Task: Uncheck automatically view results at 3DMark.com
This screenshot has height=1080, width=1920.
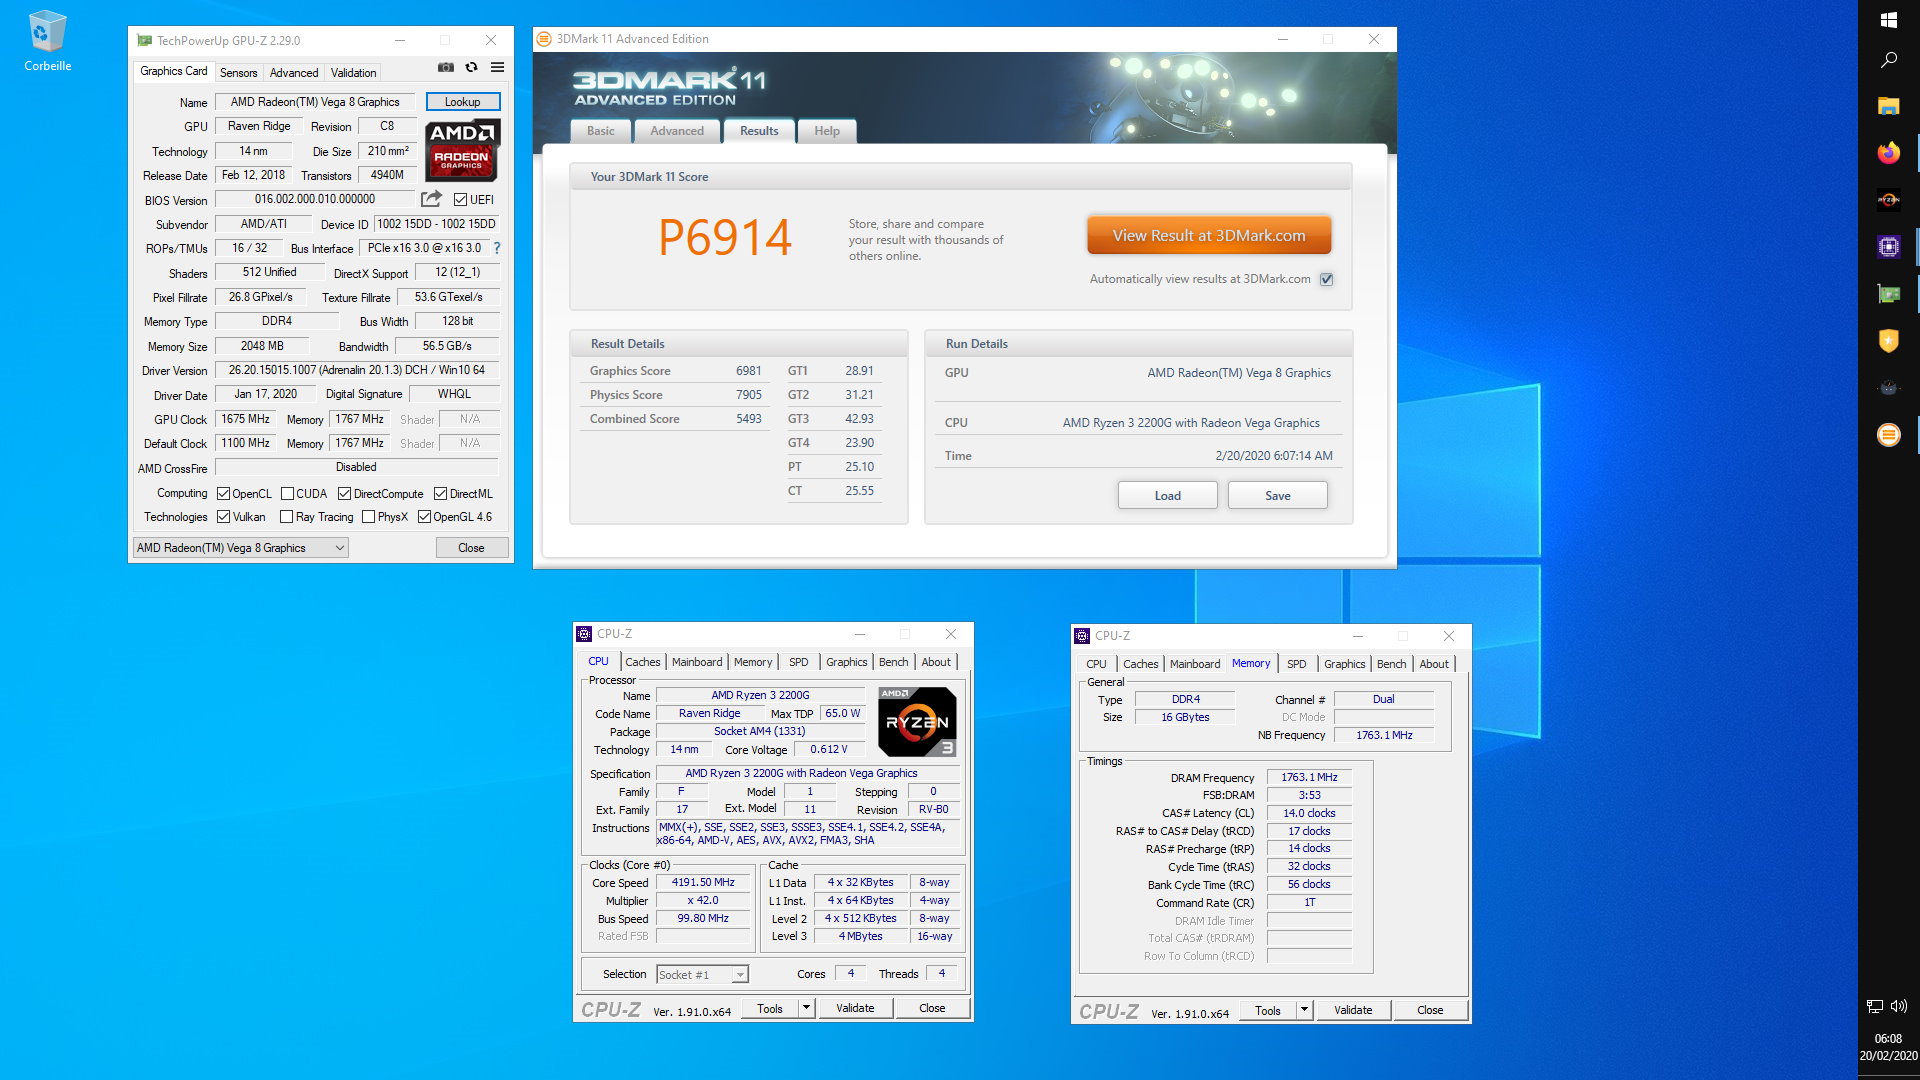Action: point(1326,279)
